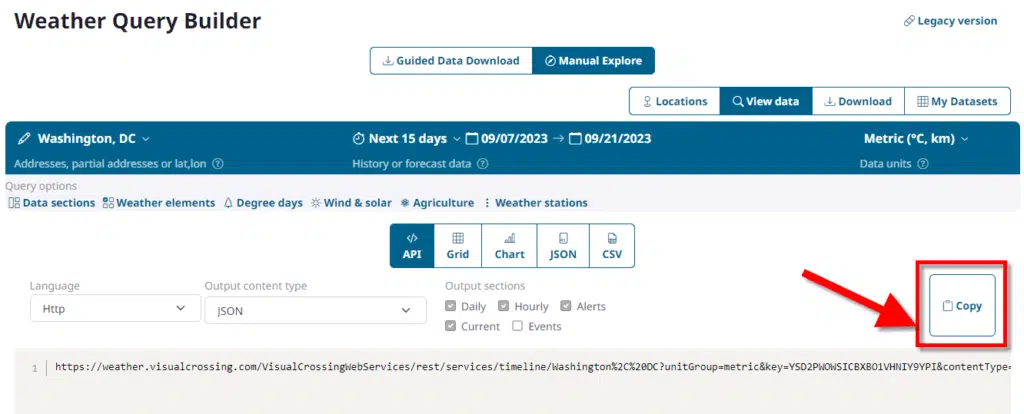Open the My Datasets tab

[957, 101]
